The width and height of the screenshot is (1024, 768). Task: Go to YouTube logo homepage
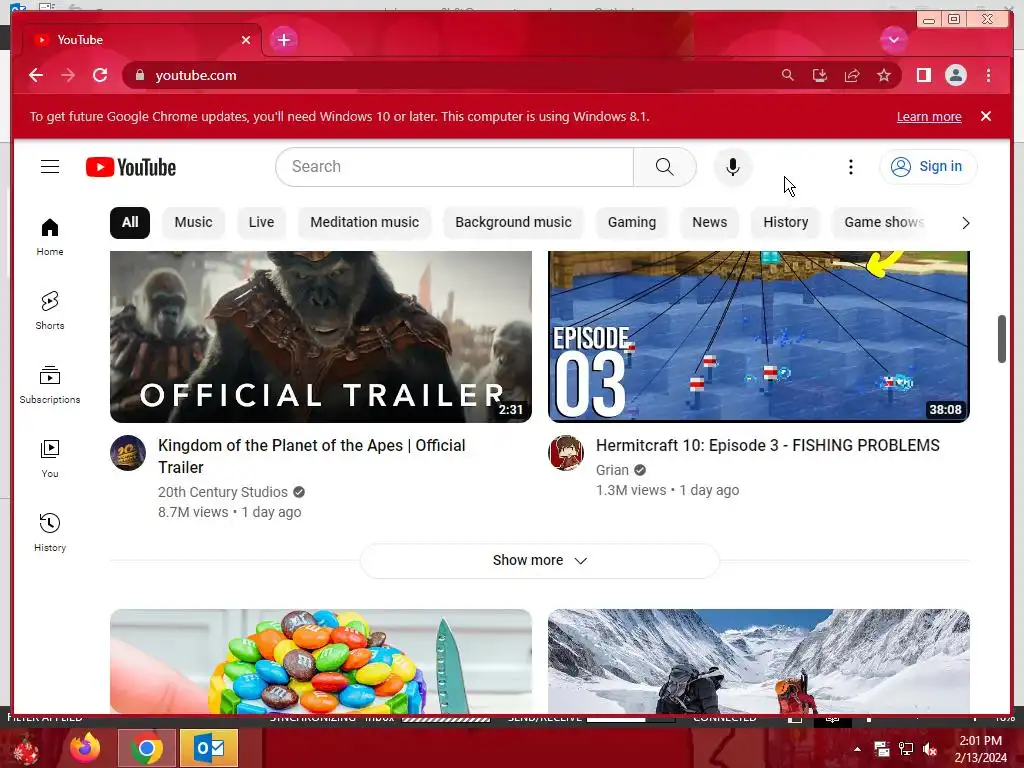pos(131,167)
